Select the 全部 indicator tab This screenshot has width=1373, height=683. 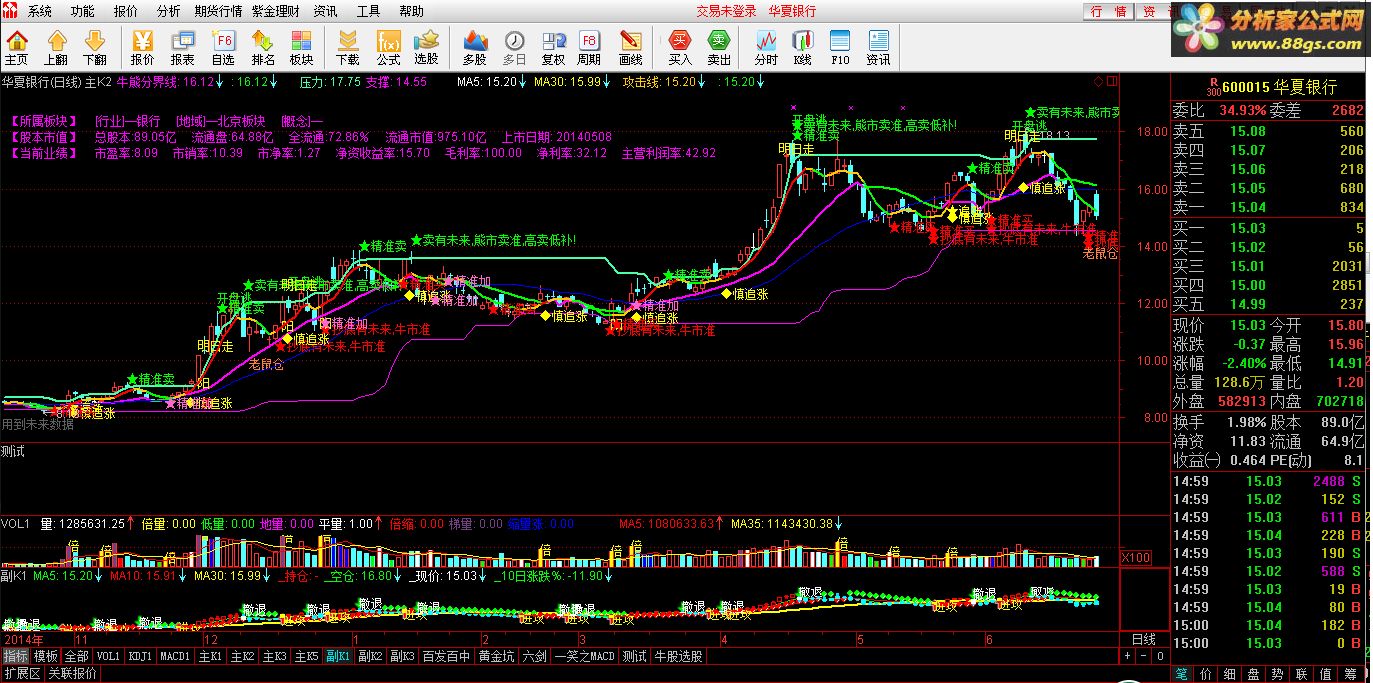[77, 657]
